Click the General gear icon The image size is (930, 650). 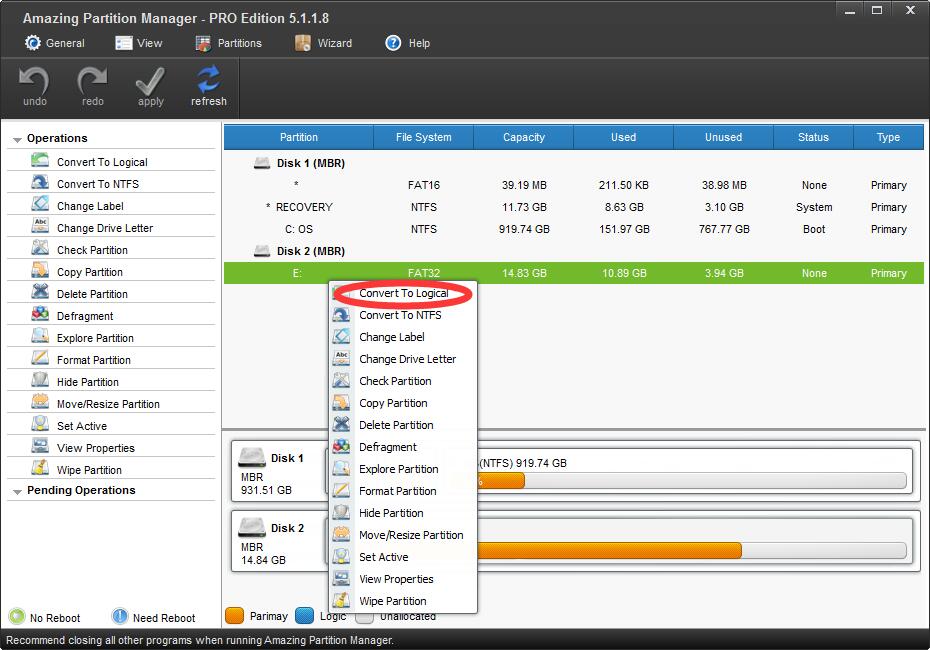pyautogui.click(x=33, y=43)
